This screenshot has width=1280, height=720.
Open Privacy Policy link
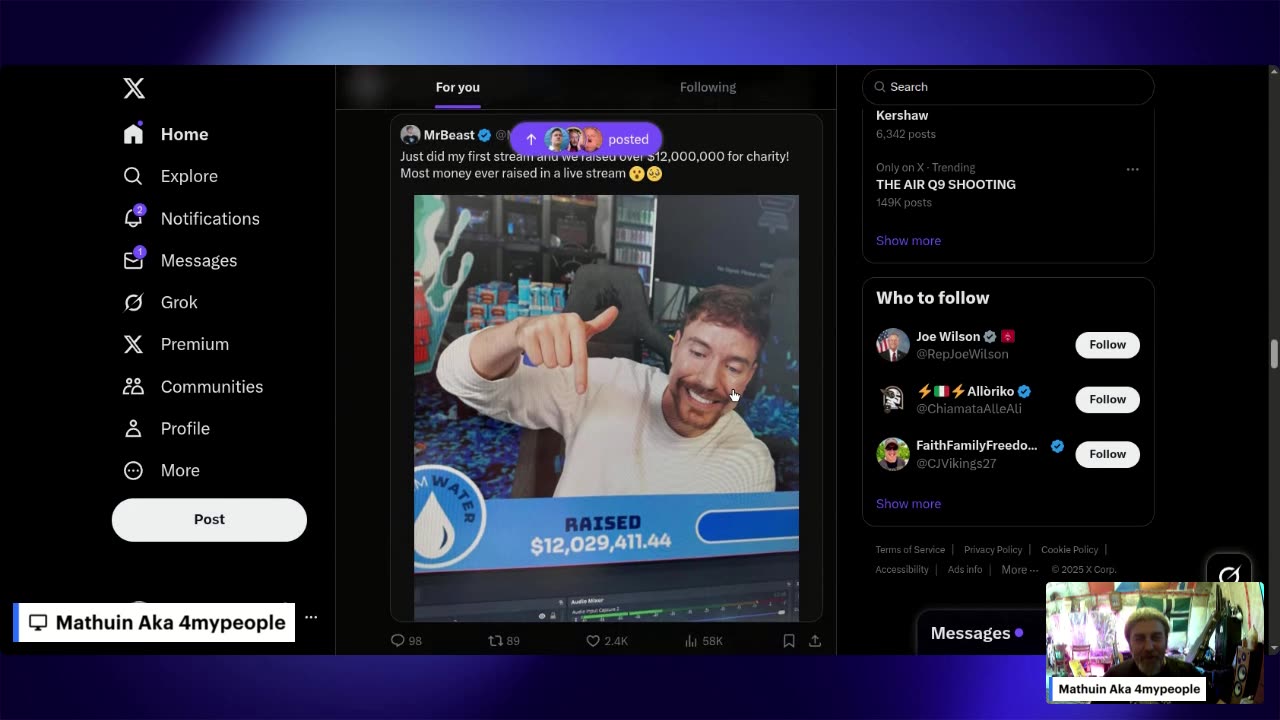tap(993, 549)
